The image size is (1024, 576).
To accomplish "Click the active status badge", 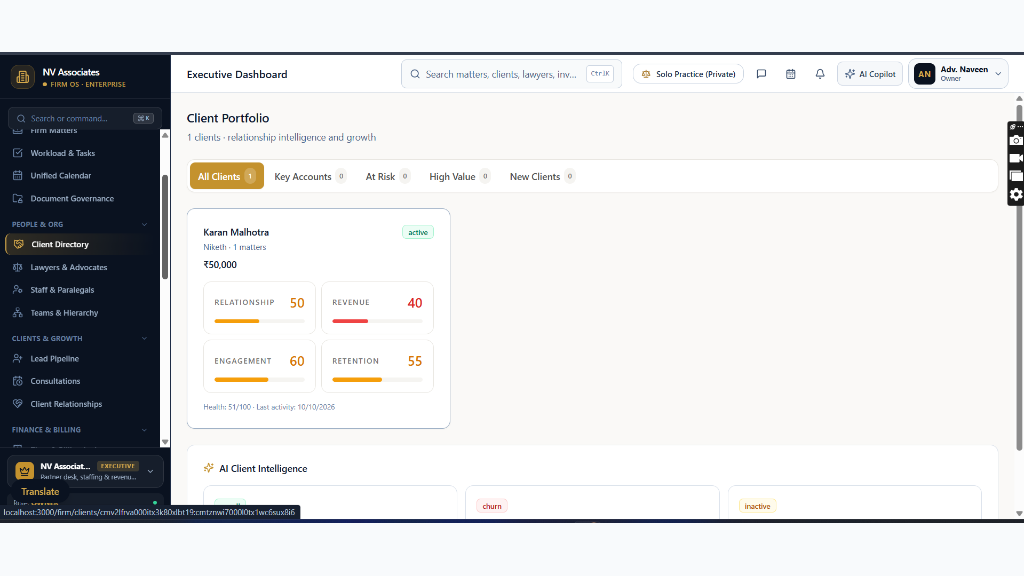I will coord(418,232).
